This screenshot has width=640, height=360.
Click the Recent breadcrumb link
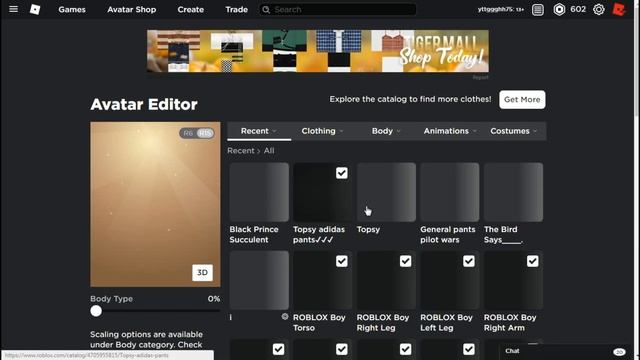click(240, 151)
